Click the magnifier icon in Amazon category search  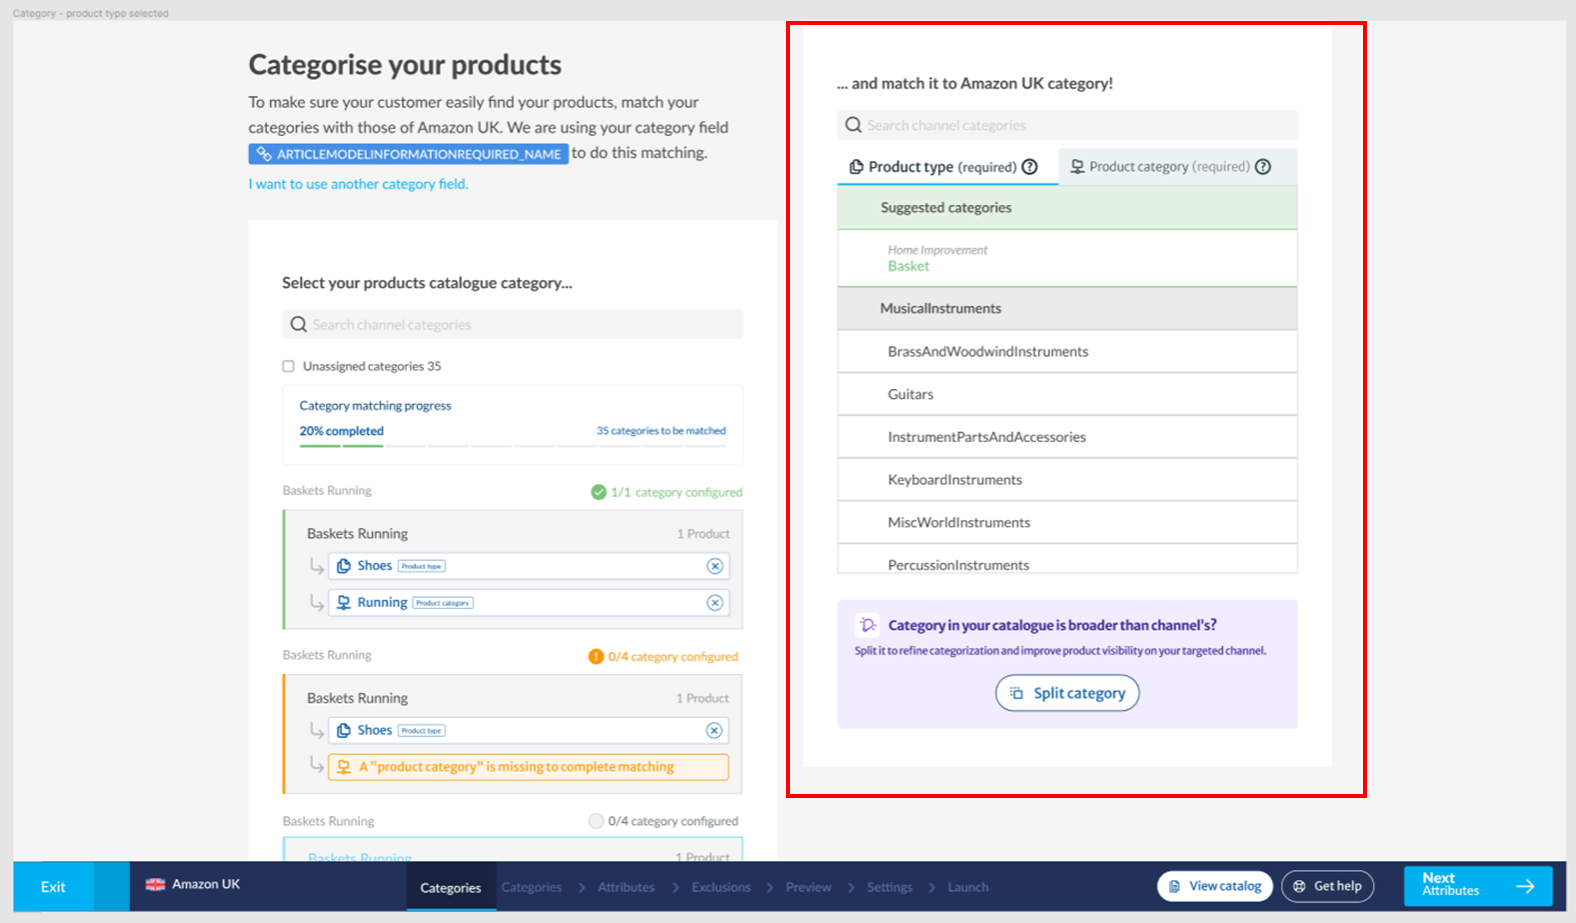coord(853,125)
